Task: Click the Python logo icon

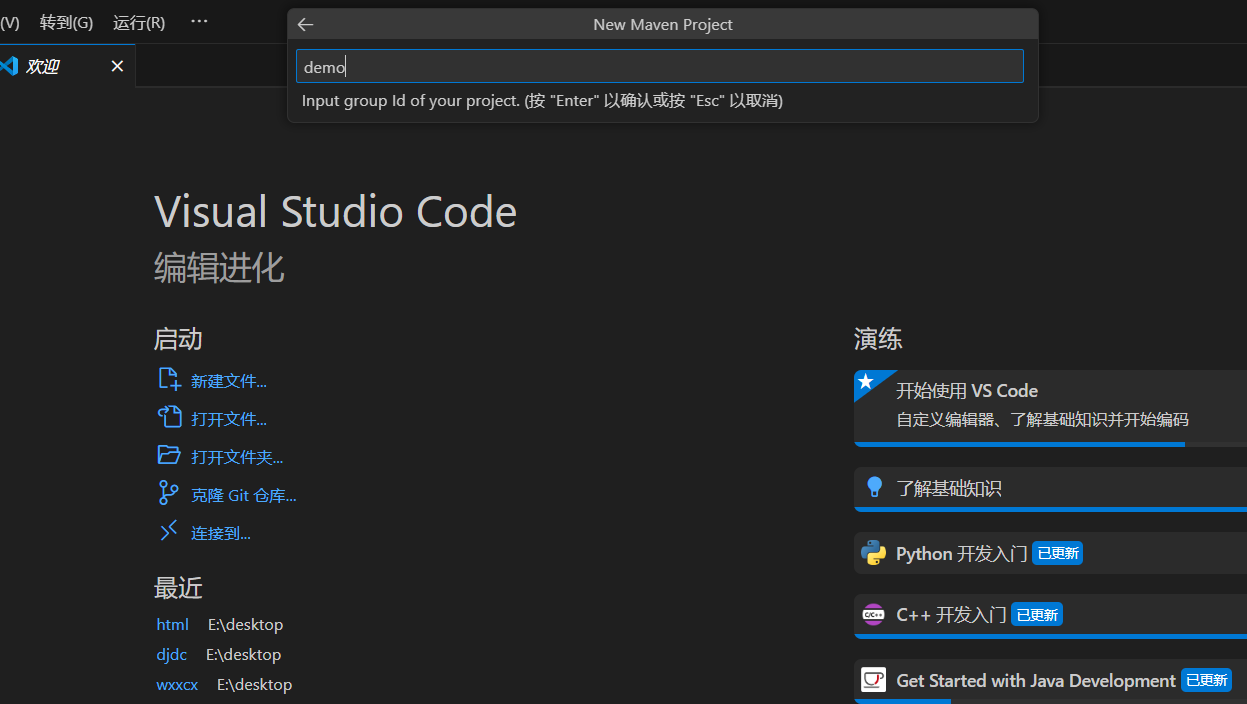Action: 874,553
